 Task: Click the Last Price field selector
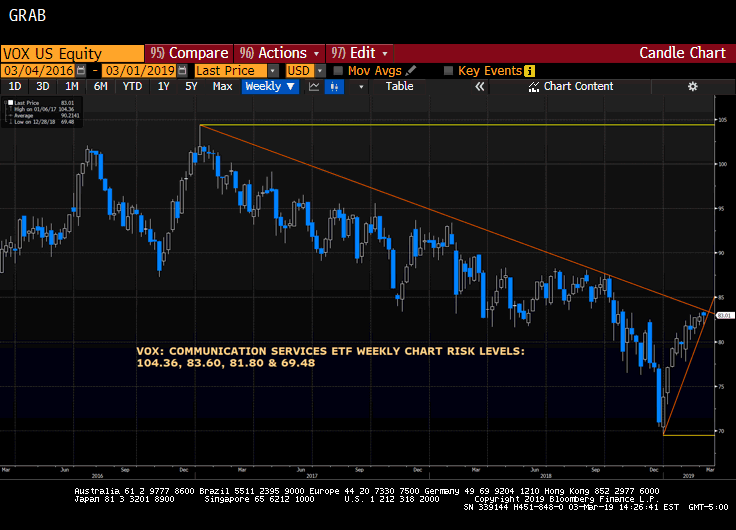[x=231, y=71]
